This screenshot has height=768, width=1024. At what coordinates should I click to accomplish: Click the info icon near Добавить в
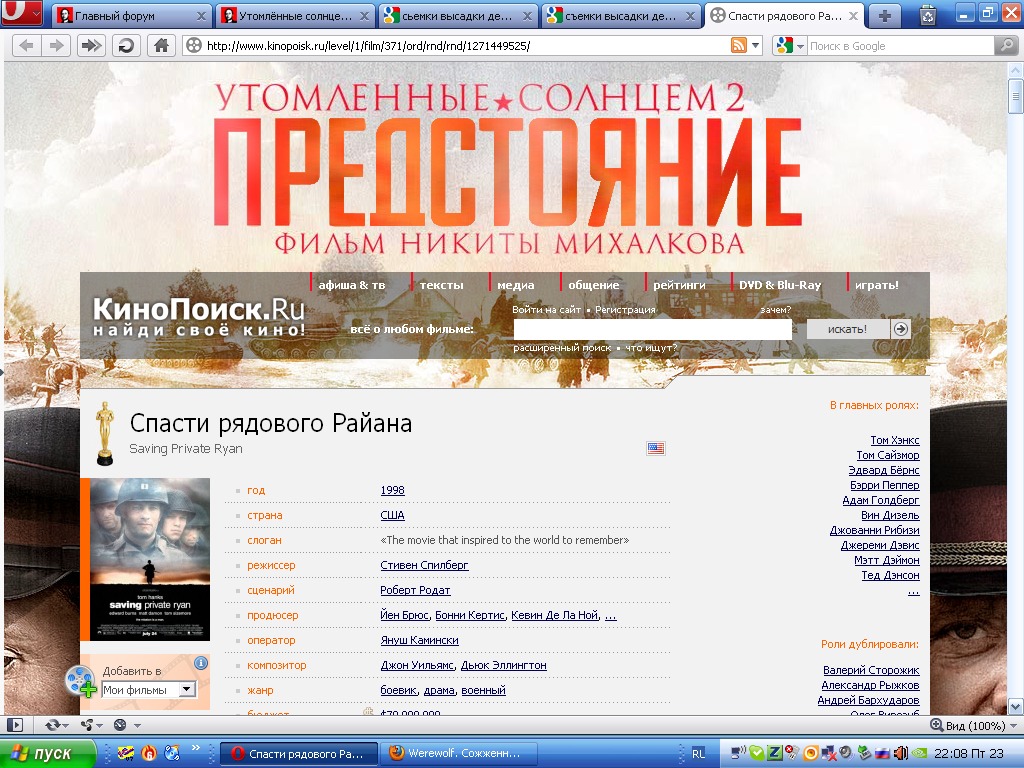point(201,664)
